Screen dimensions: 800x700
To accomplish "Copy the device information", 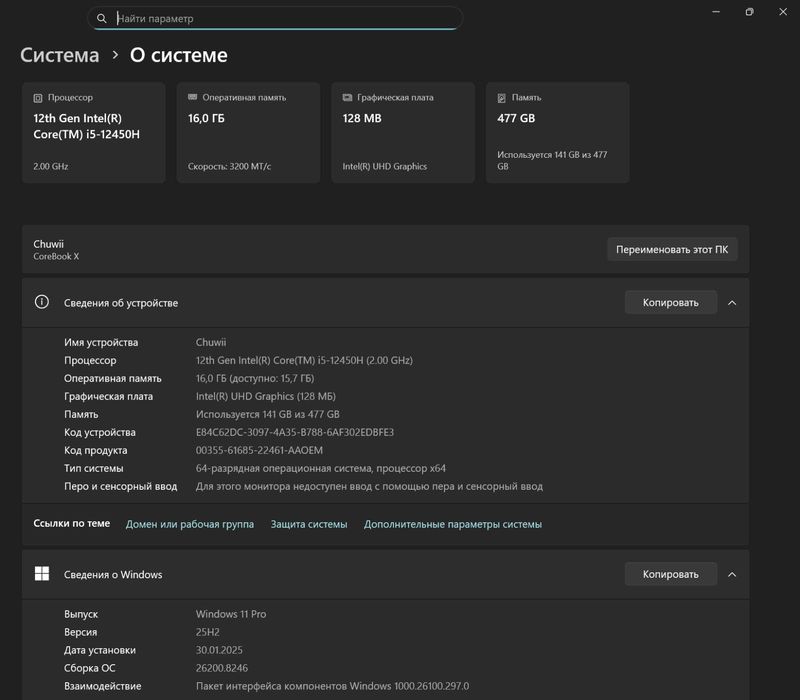I will pos(671,303).
